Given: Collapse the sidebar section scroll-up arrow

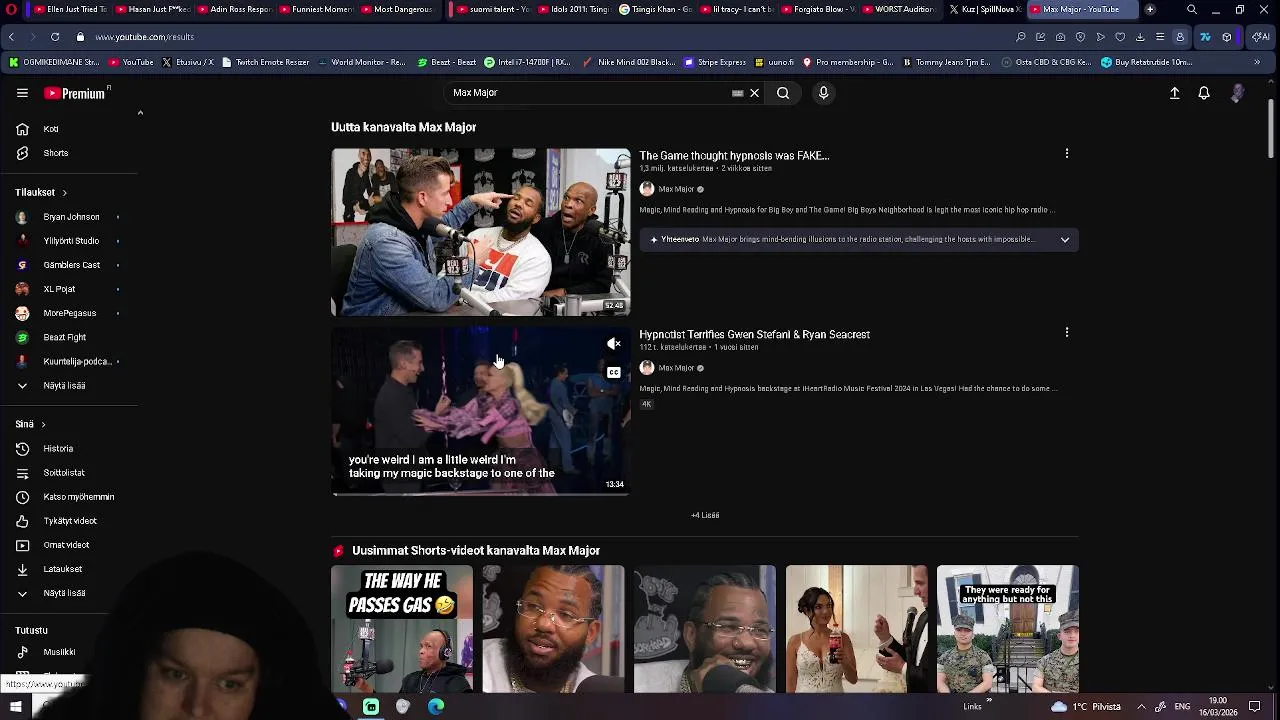Looking at the screenshot, I should pos(140,113).
